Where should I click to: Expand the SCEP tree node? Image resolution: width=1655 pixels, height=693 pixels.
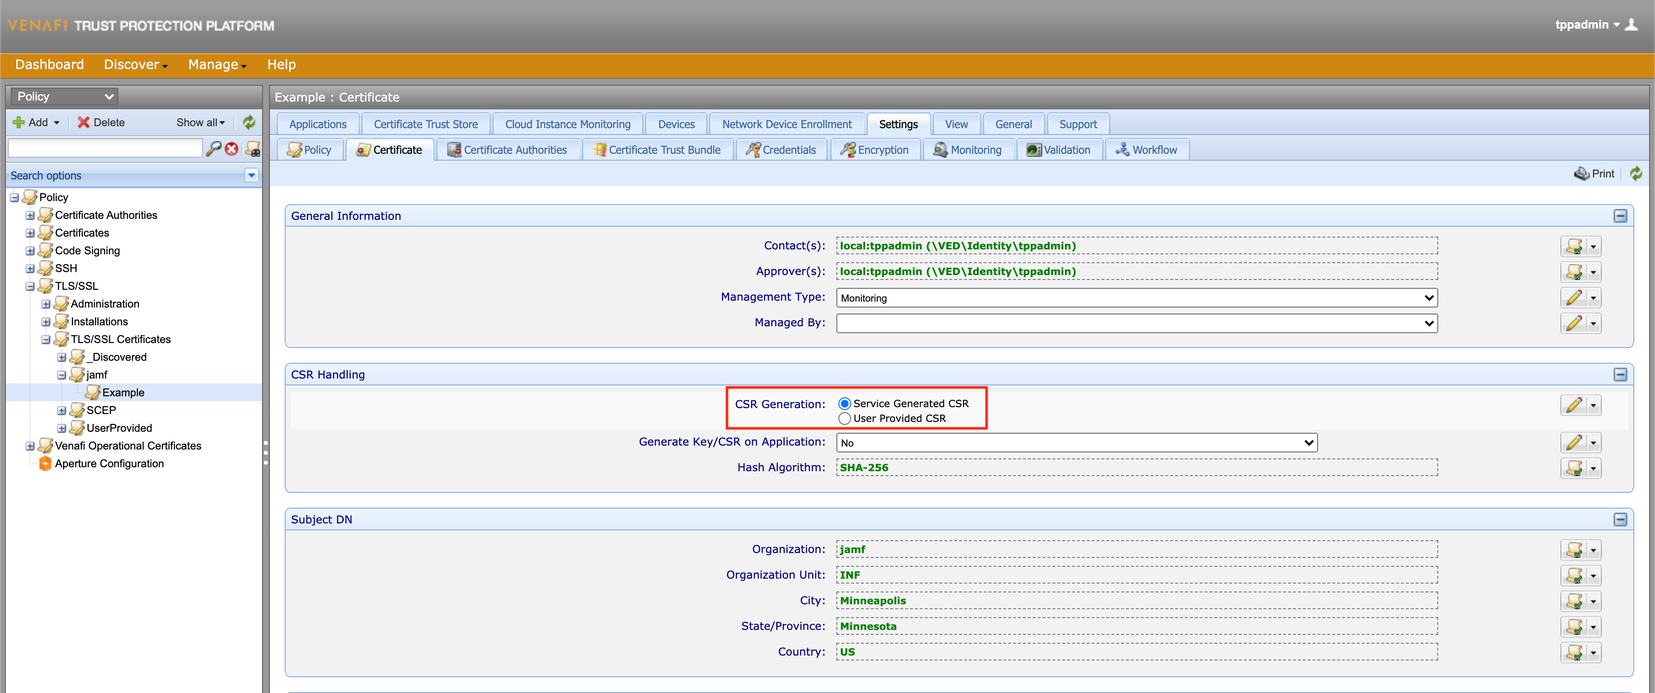[x=62, y=411]
